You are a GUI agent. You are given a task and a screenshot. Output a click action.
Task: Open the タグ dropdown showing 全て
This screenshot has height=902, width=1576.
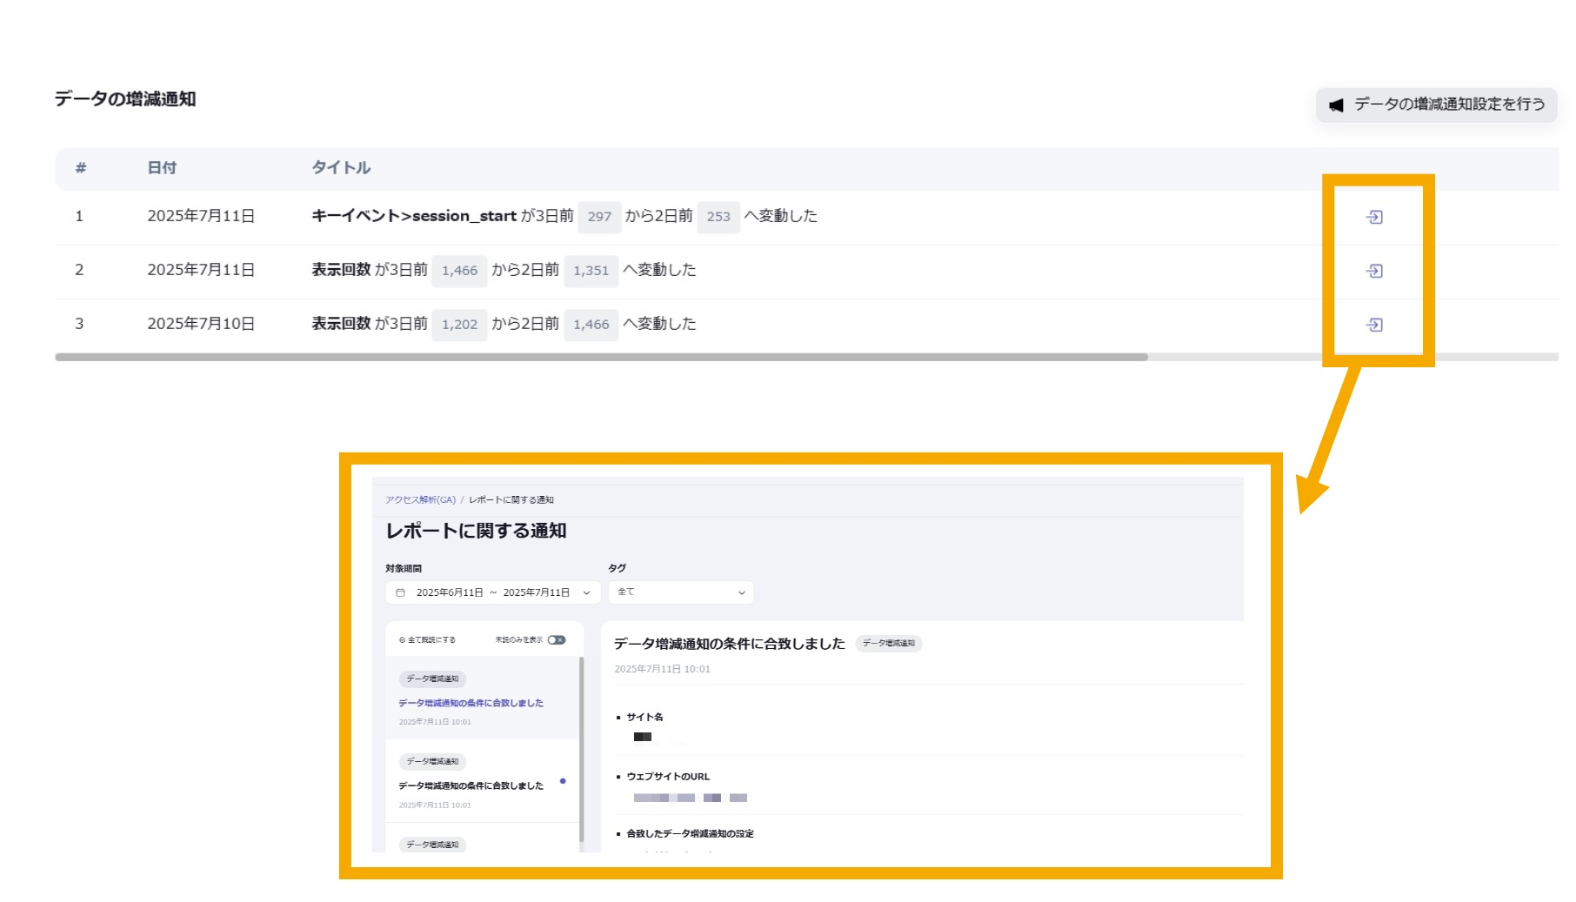tap(680, 592)
